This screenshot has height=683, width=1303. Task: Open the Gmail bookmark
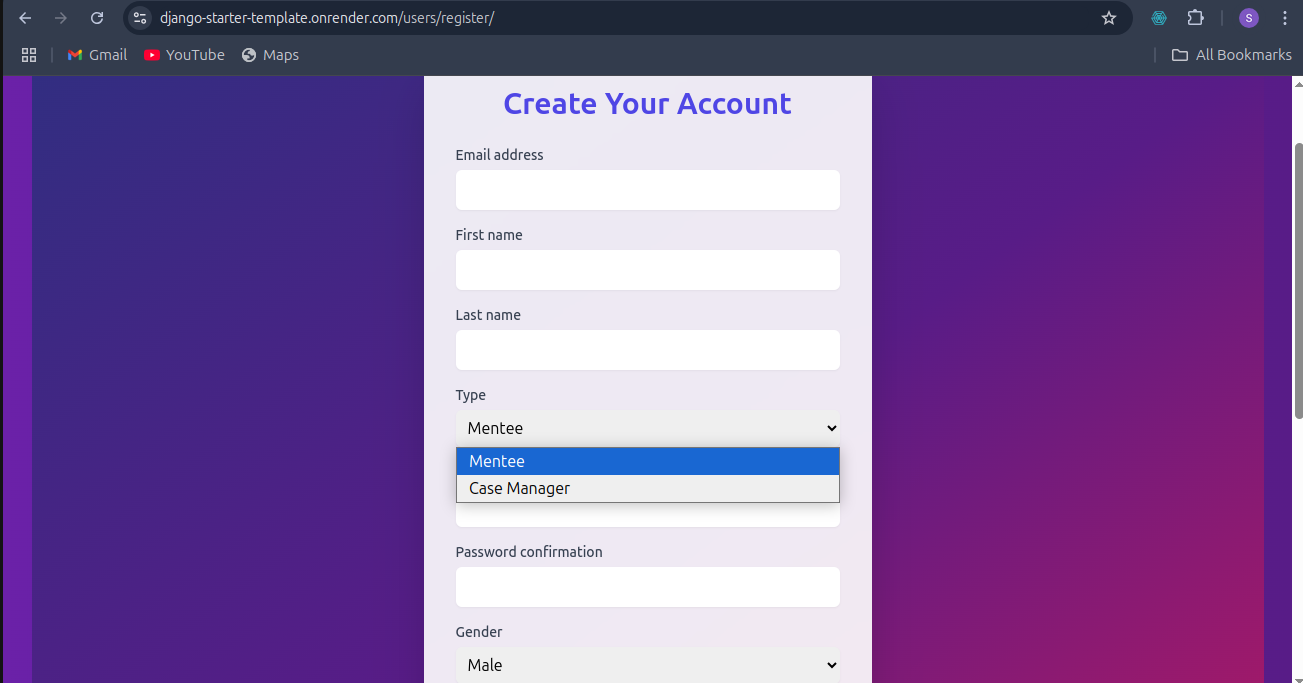(97, 55)
